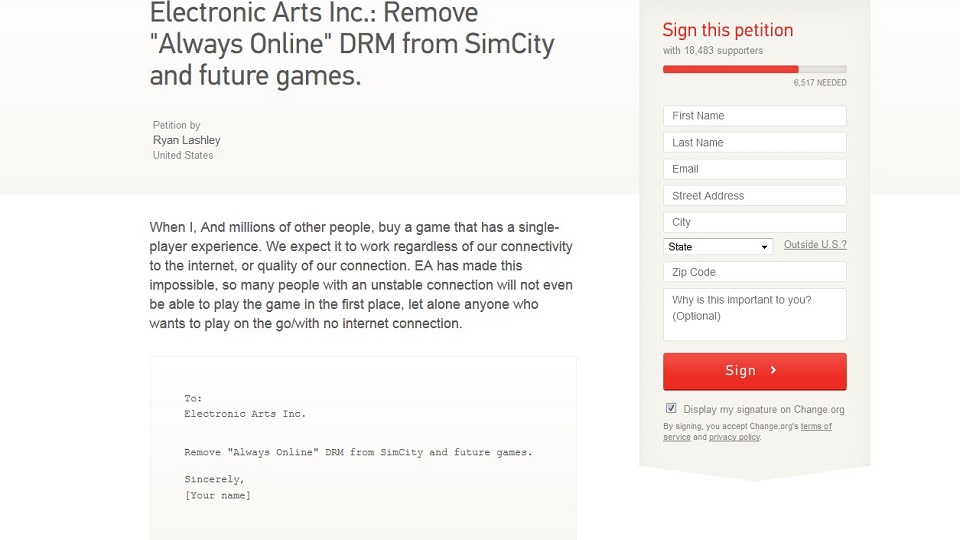This screenshot has height=540, width=960.
Task: Click the petition title heading
Action: pos(352,44)
